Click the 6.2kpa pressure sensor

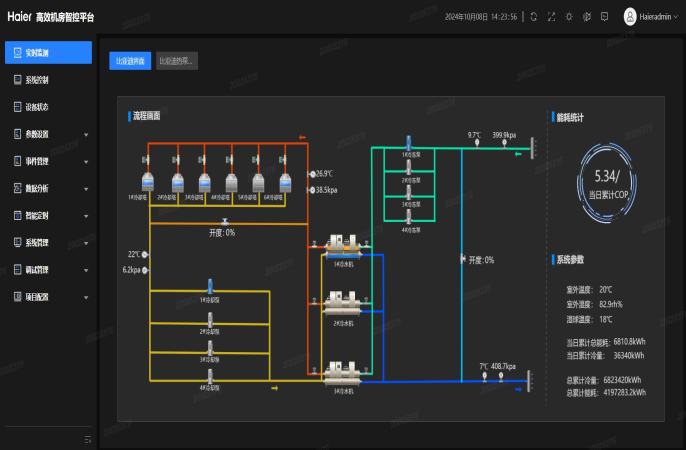pos(145,270)
